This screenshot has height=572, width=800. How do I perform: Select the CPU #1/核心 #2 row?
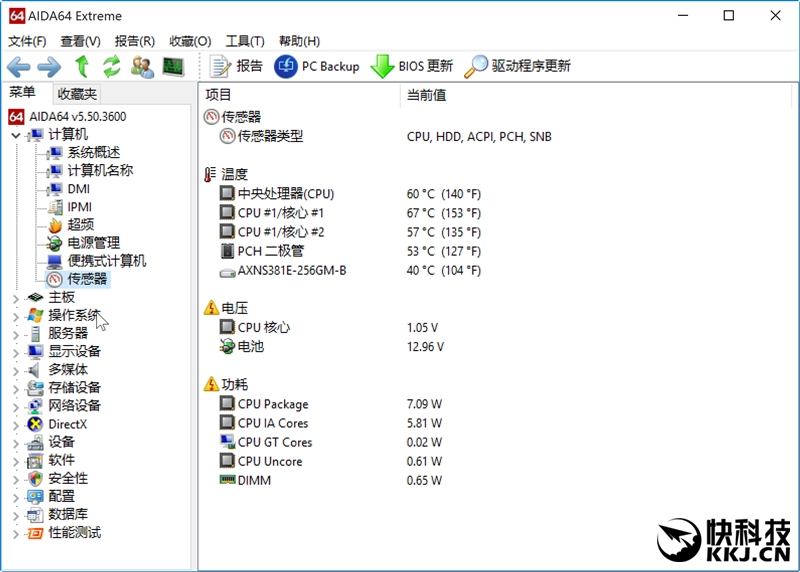(x=351, y=232)
